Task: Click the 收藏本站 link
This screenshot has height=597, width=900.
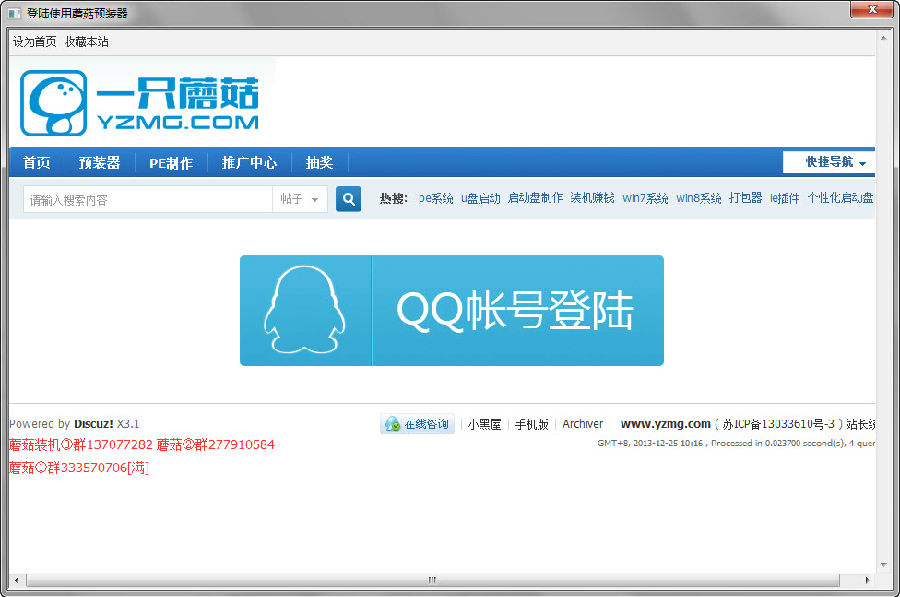Action: [87, 42]
